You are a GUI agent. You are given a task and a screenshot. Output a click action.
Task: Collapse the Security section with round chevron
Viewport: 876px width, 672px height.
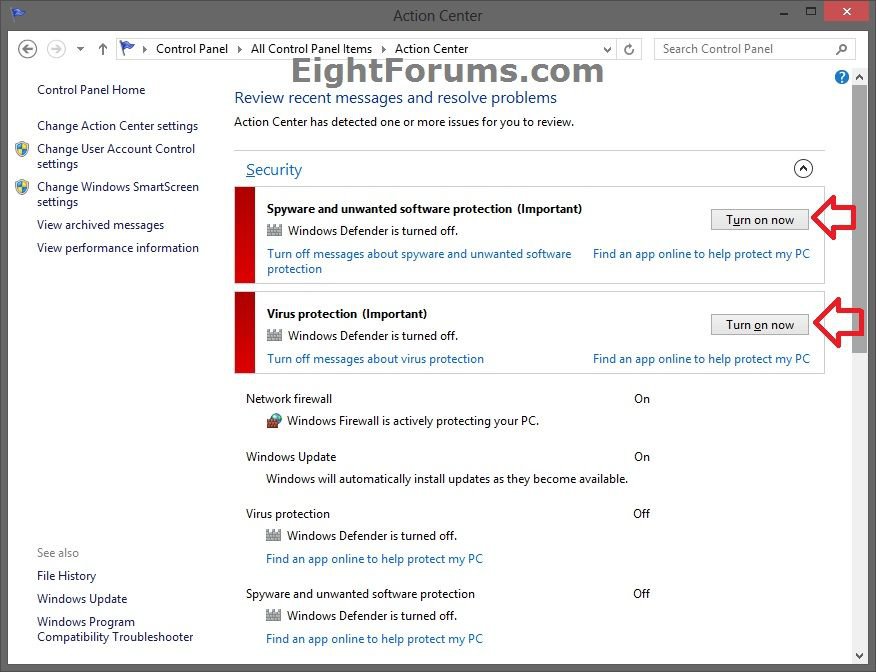point(803,168)
